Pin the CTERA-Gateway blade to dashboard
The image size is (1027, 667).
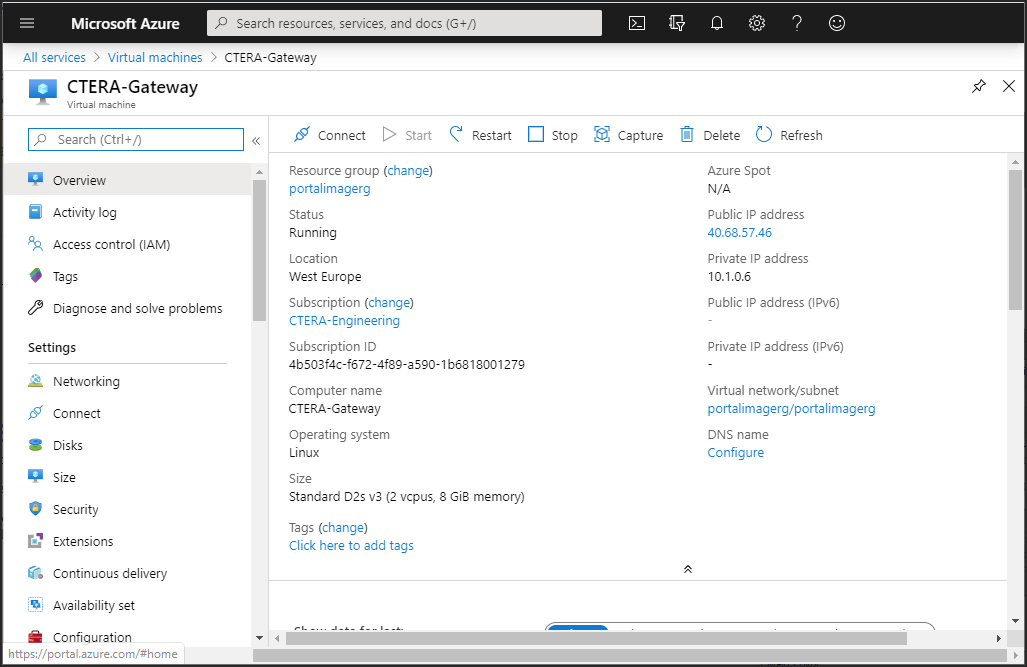pyautogui.click(x=979, y=86)
